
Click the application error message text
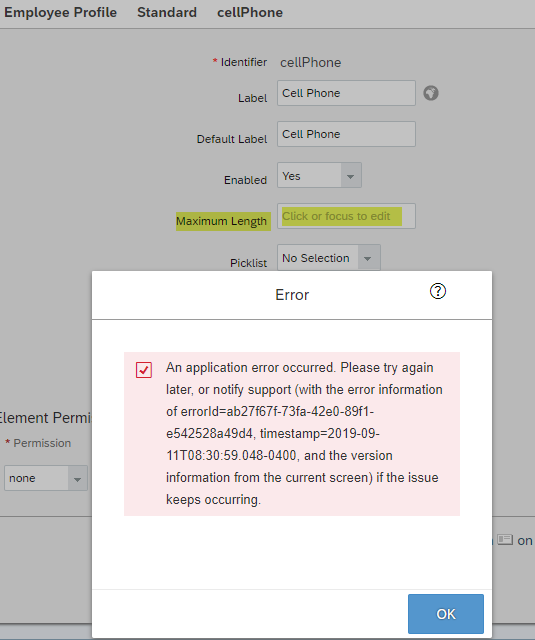[304, 433]
